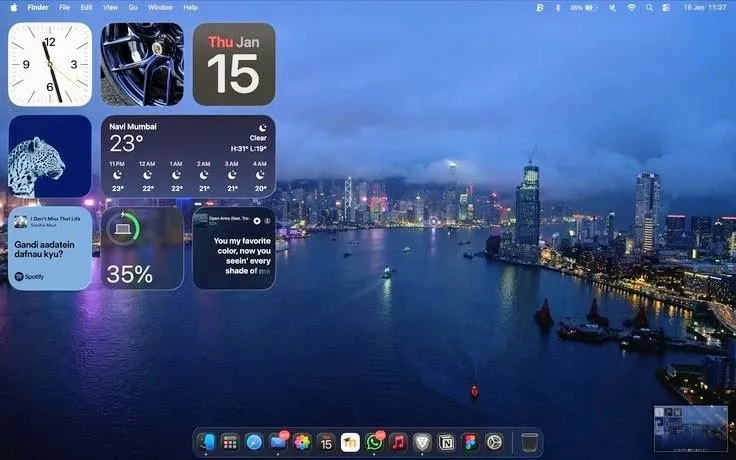
Task: Open Mail from the Dock
Action: 278,442
